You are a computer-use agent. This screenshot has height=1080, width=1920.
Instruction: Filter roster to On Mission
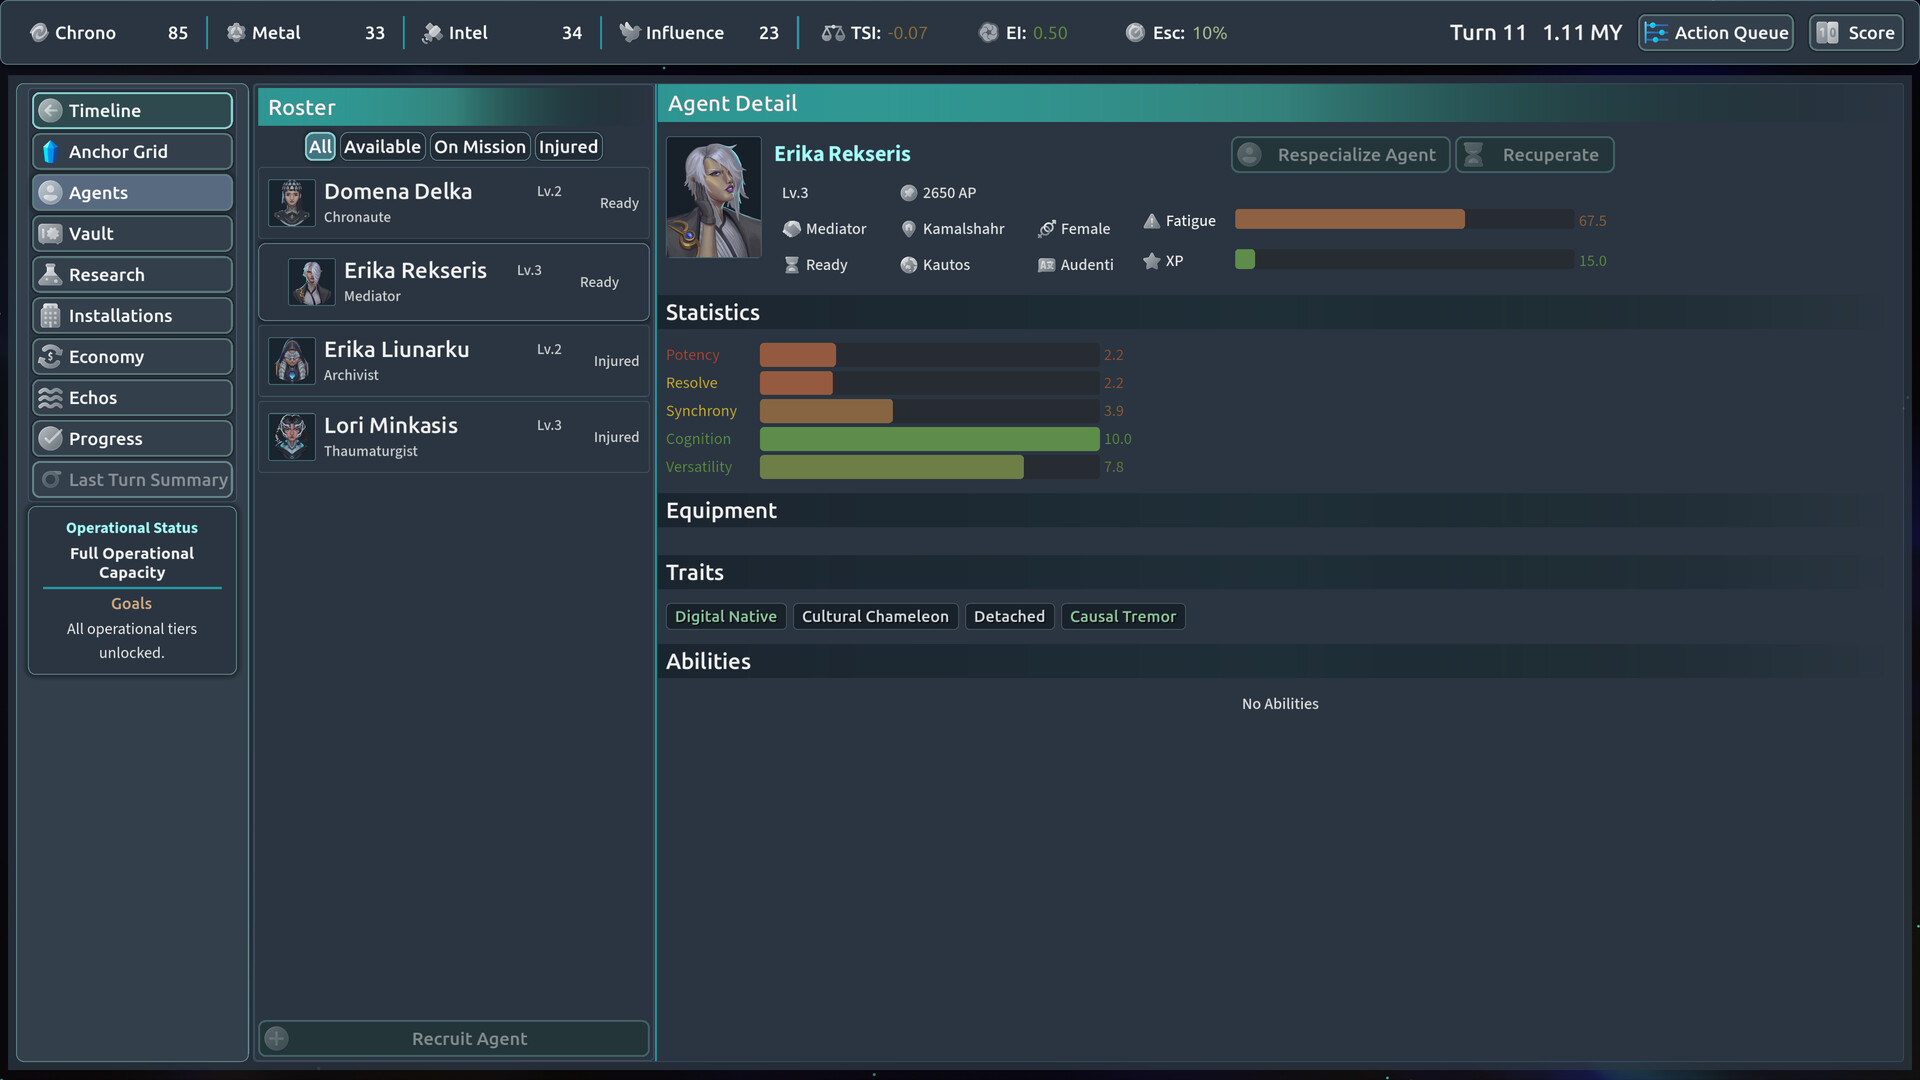pyautogui.click(x=480, y=147)
